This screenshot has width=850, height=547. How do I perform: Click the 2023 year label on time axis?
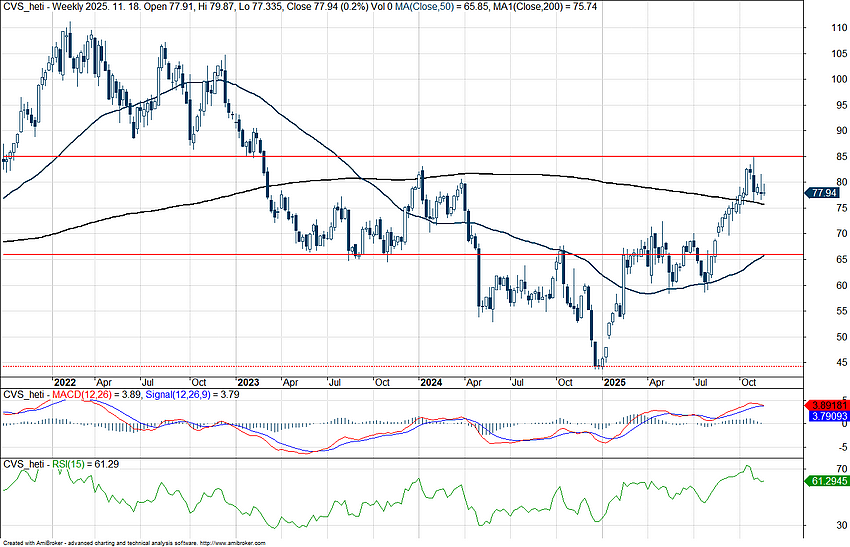click(x=248, y=382)
